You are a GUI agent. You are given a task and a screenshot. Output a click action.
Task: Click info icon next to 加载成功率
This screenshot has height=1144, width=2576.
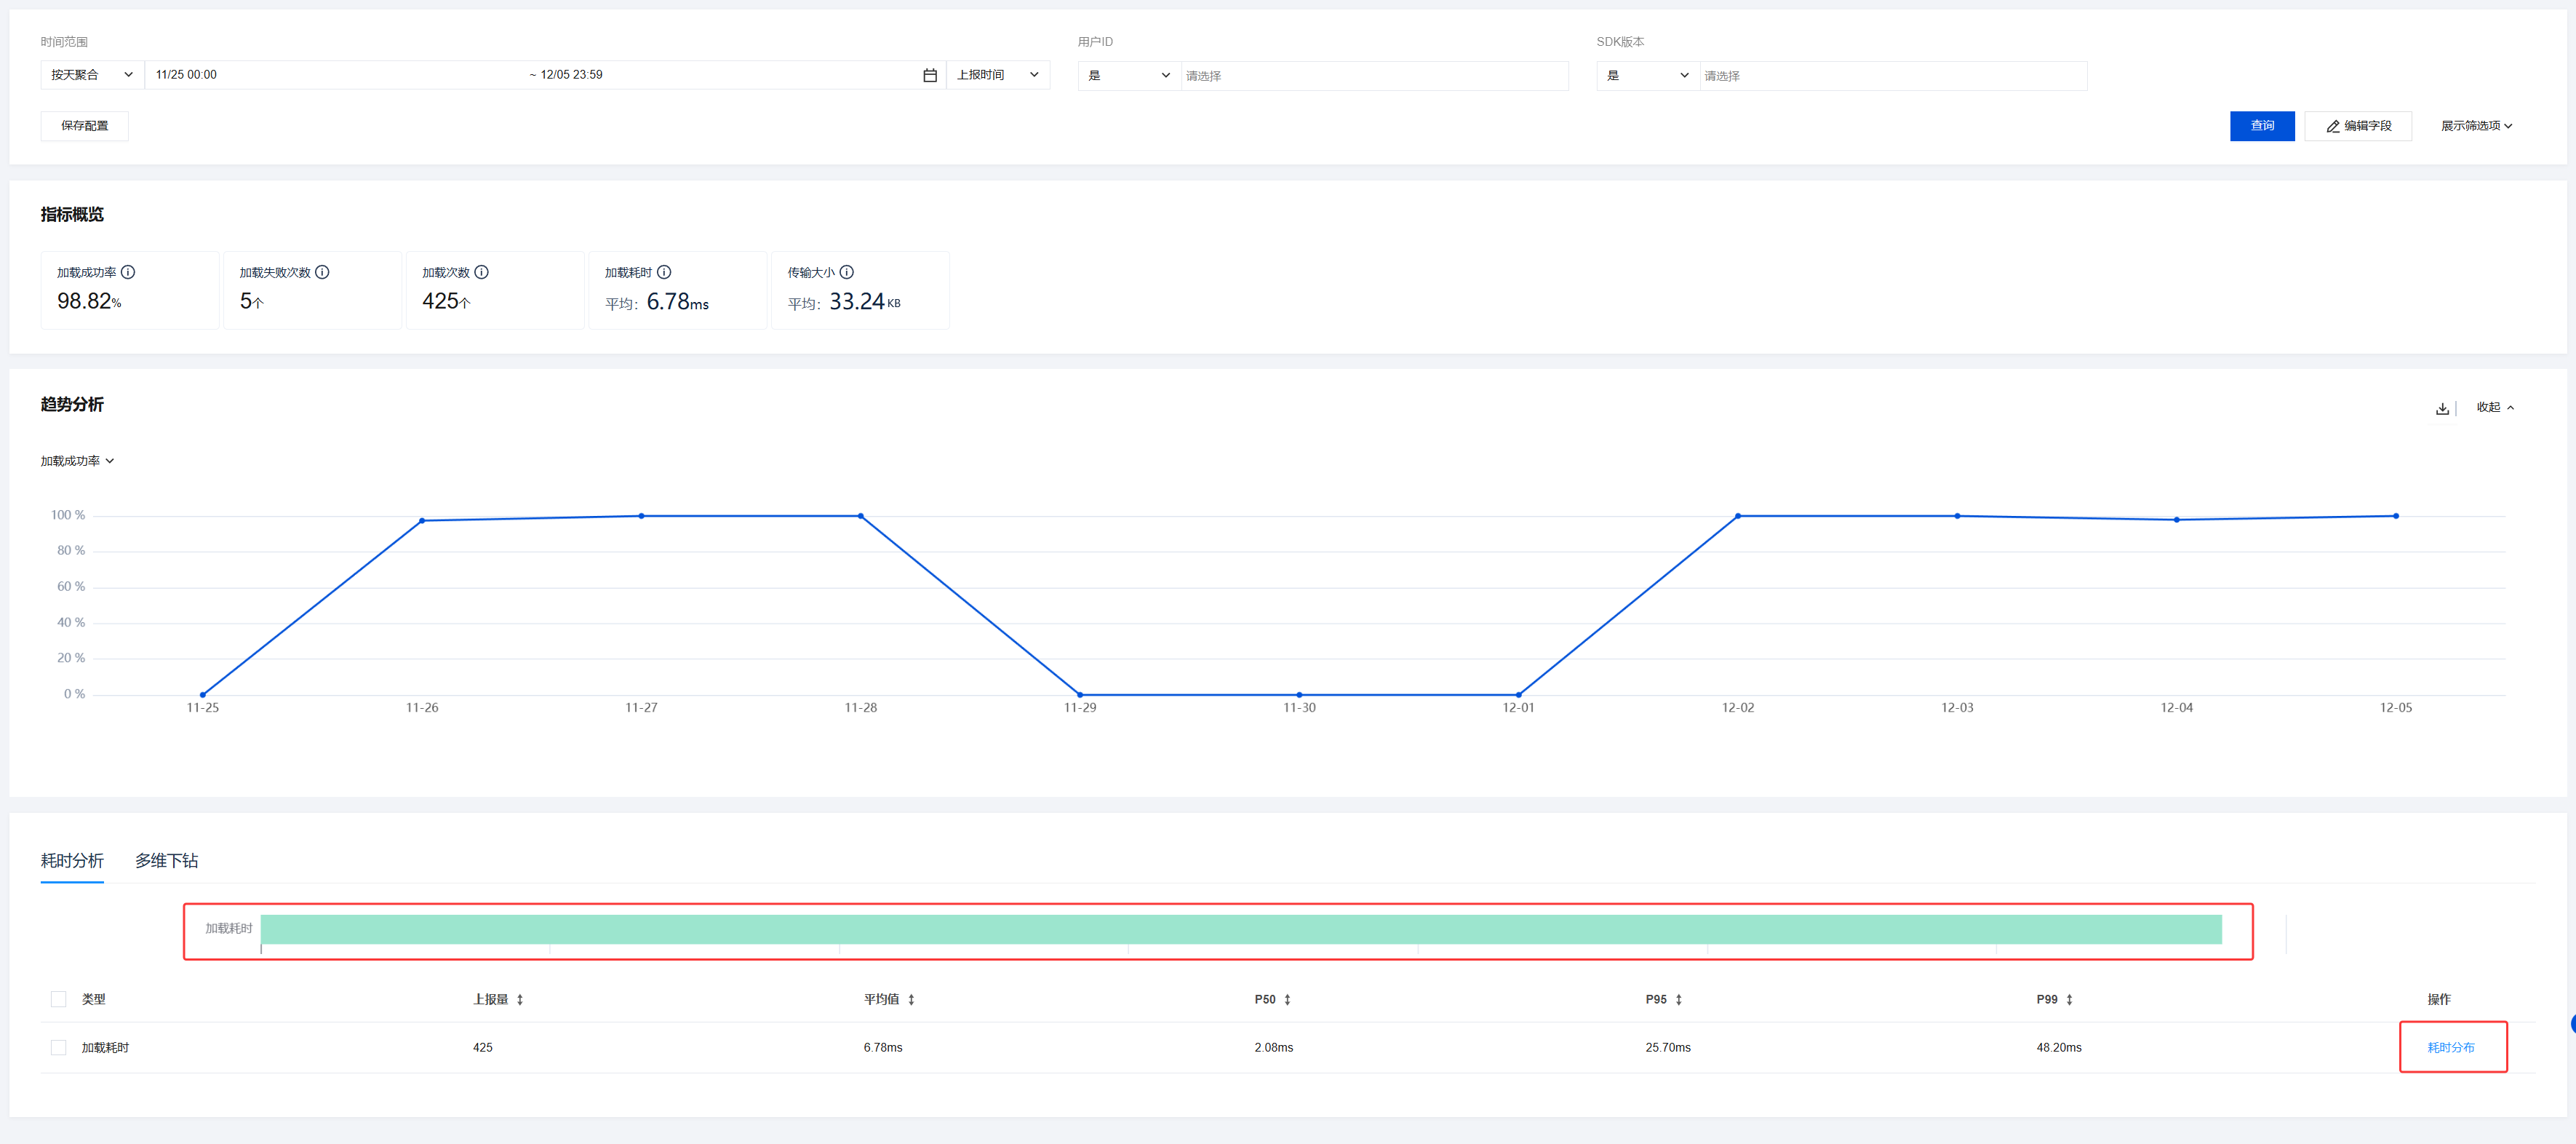(128, 272)
